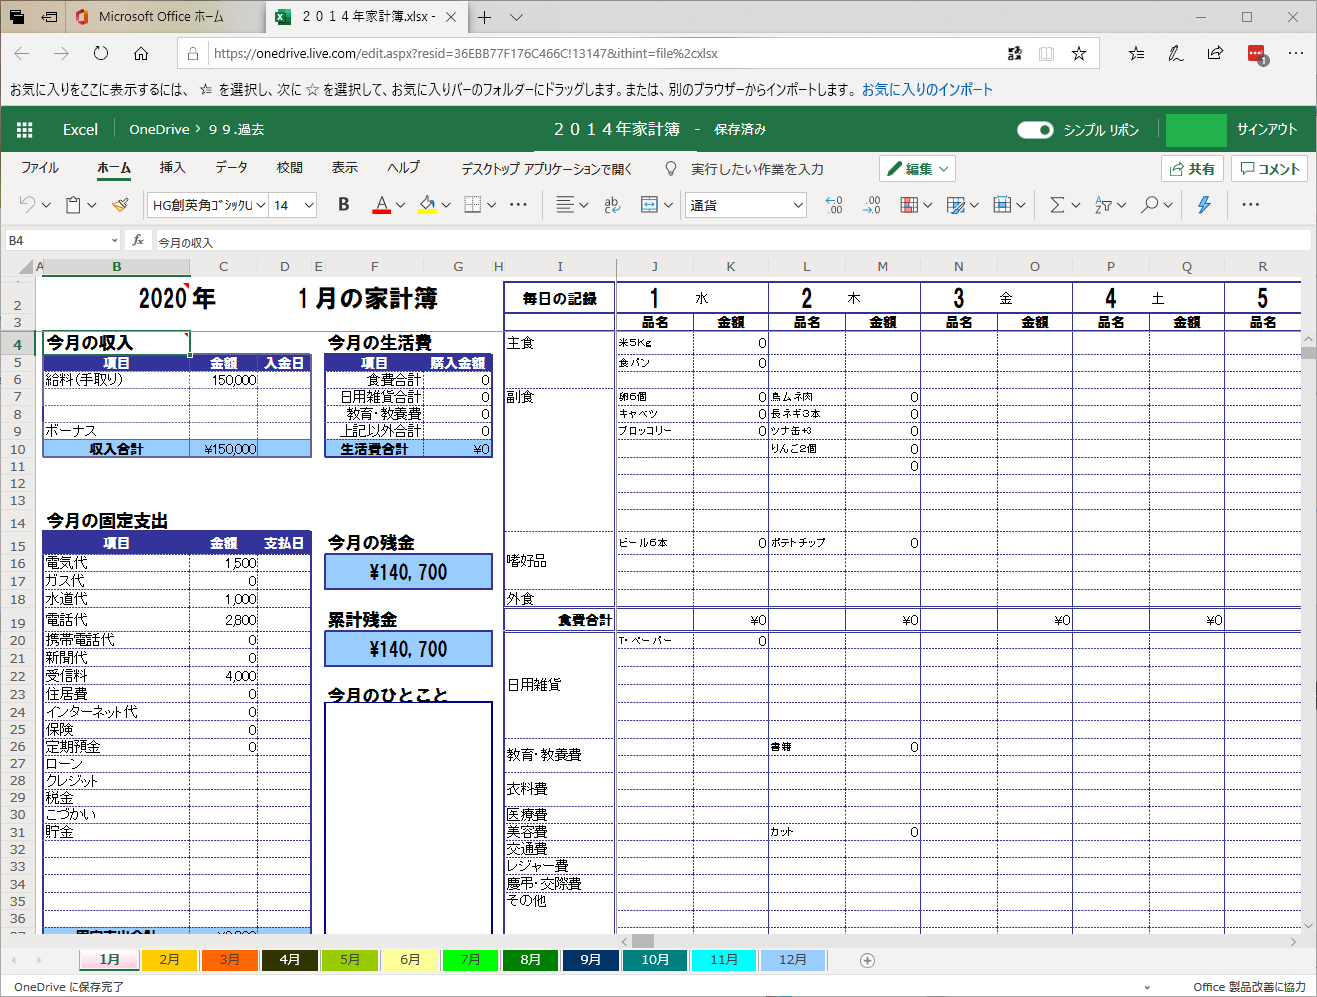The width and height of the screenshot is (1317, 997).
Task: Open the Excel app launcher grid
Action: (25, 129)
